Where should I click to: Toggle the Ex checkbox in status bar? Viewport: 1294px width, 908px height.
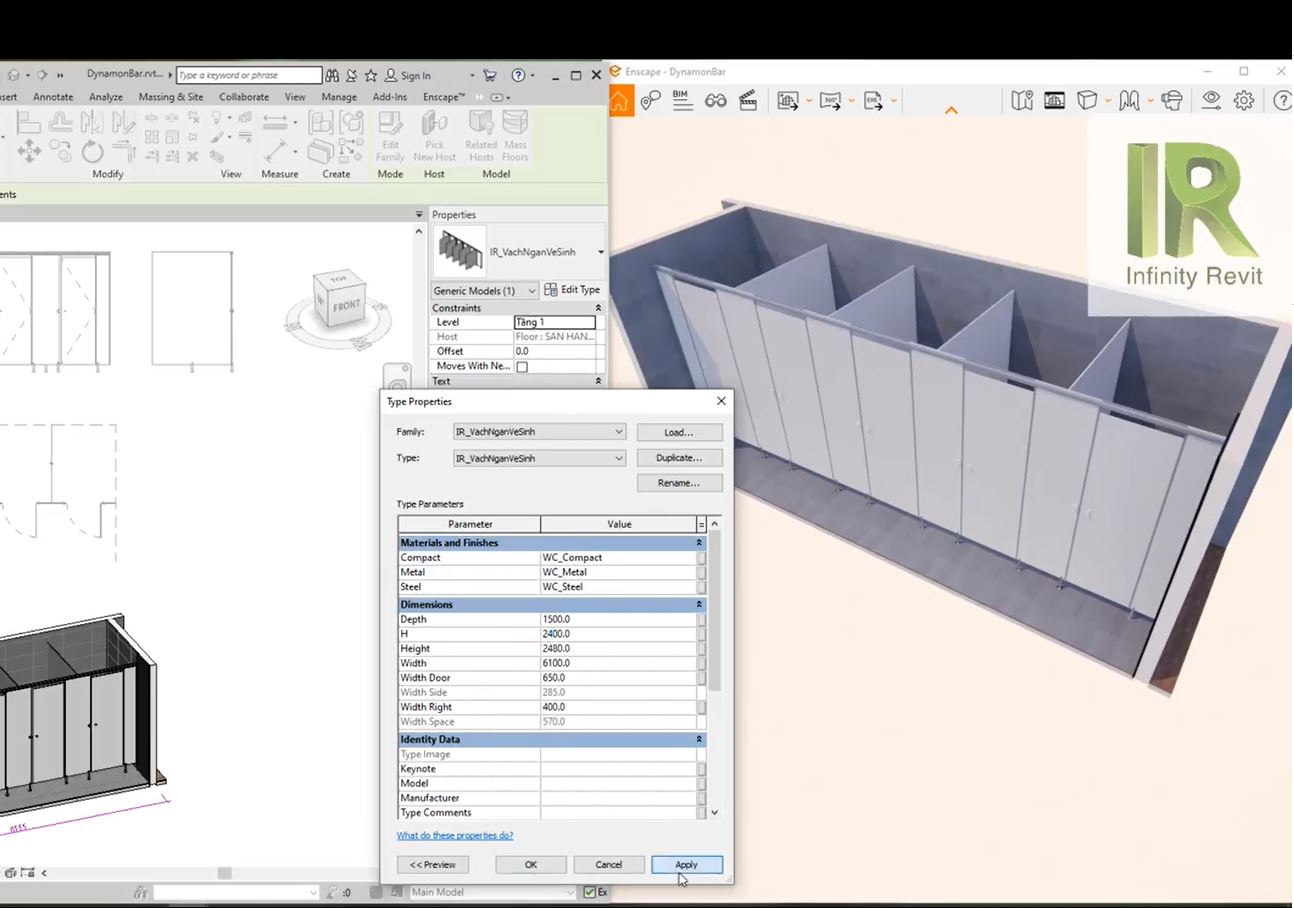pos(589,892)
